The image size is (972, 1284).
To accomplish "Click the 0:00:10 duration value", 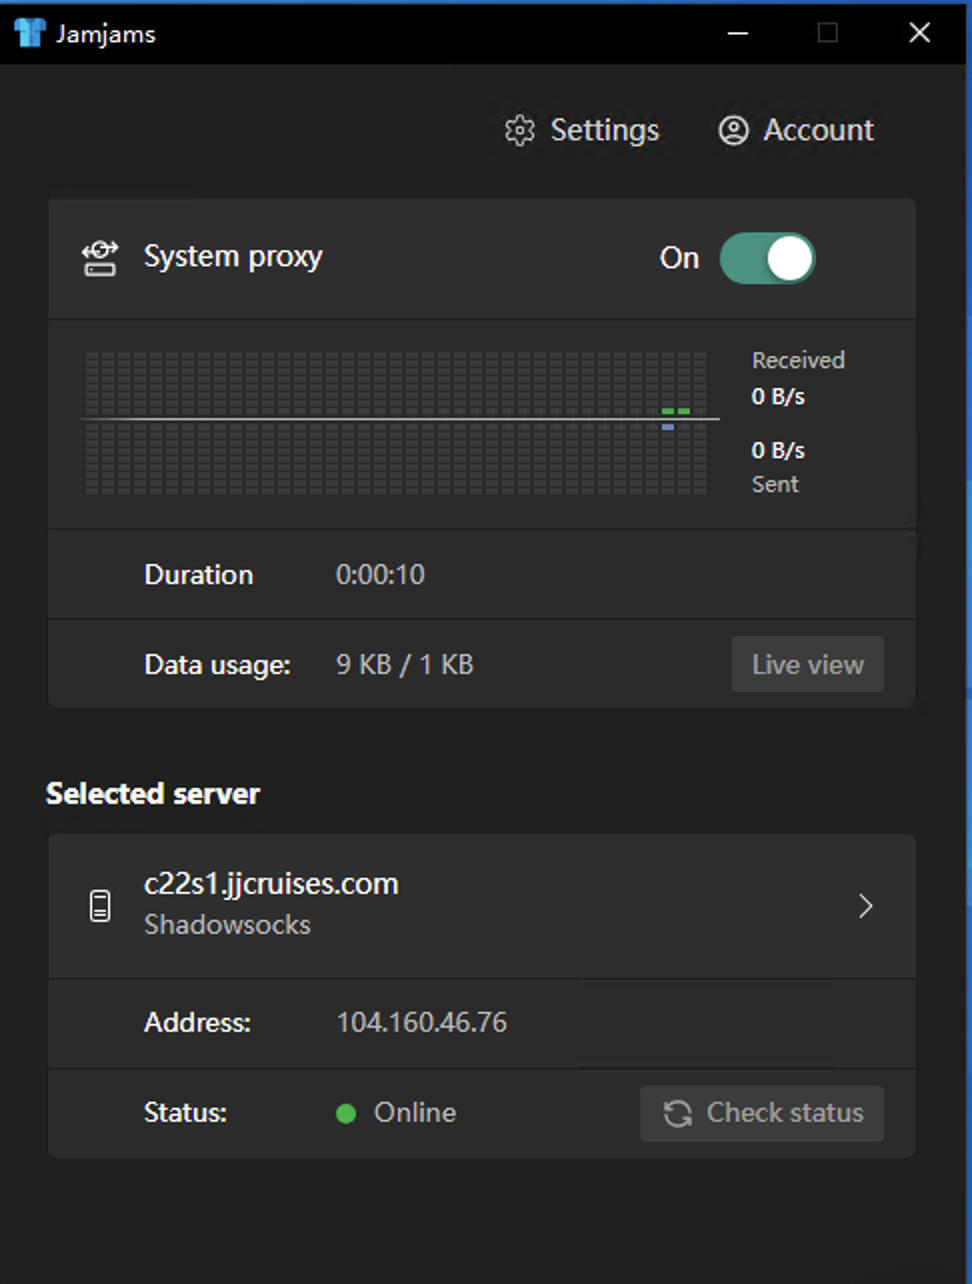I will (x=380, y=575).
